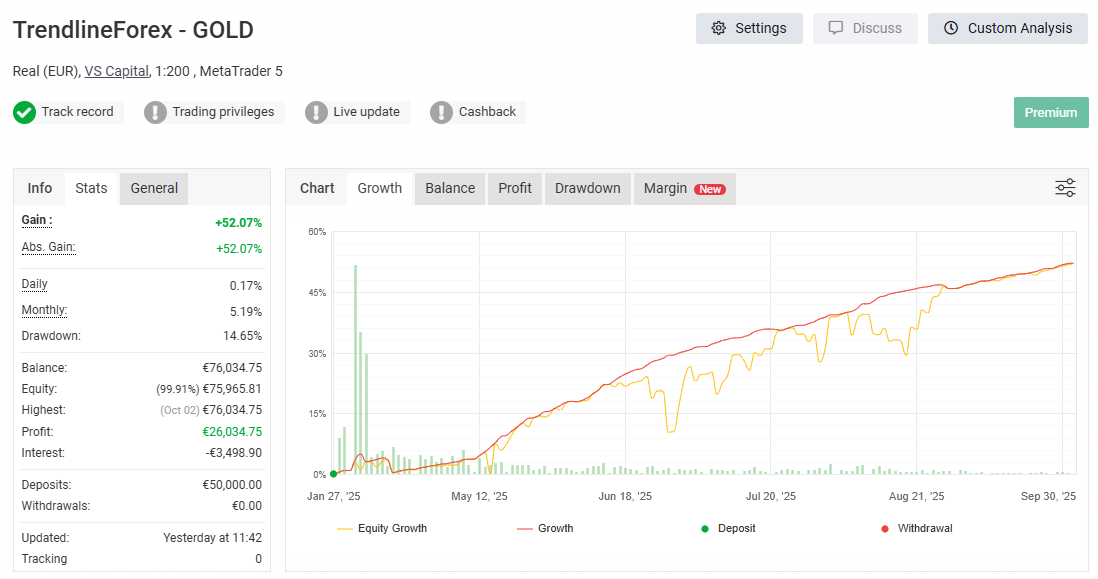Click the chart filter sliders icon
The width and height of the screenshot is (1098, 579).
(x=1065, y=188)
